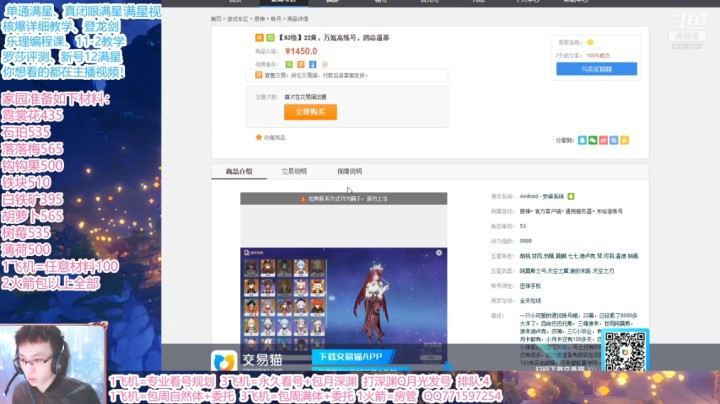Go to the 原神 breadcrumb link
The width and height of the screenshot is (720, 404).
point(259,19)
